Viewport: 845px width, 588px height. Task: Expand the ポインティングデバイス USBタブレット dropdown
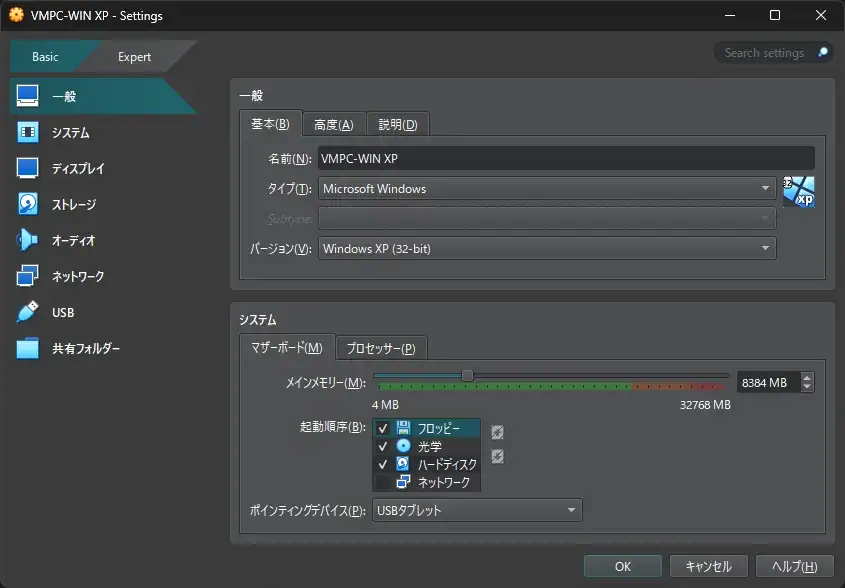tap(476, 510)
